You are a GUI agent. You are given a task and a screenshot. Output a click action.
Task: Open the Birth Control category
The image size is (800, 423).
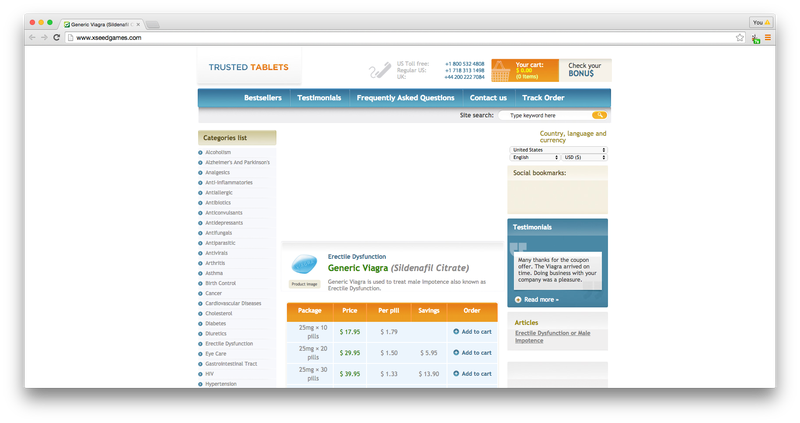pyautogui.click(x=220, y=283)
